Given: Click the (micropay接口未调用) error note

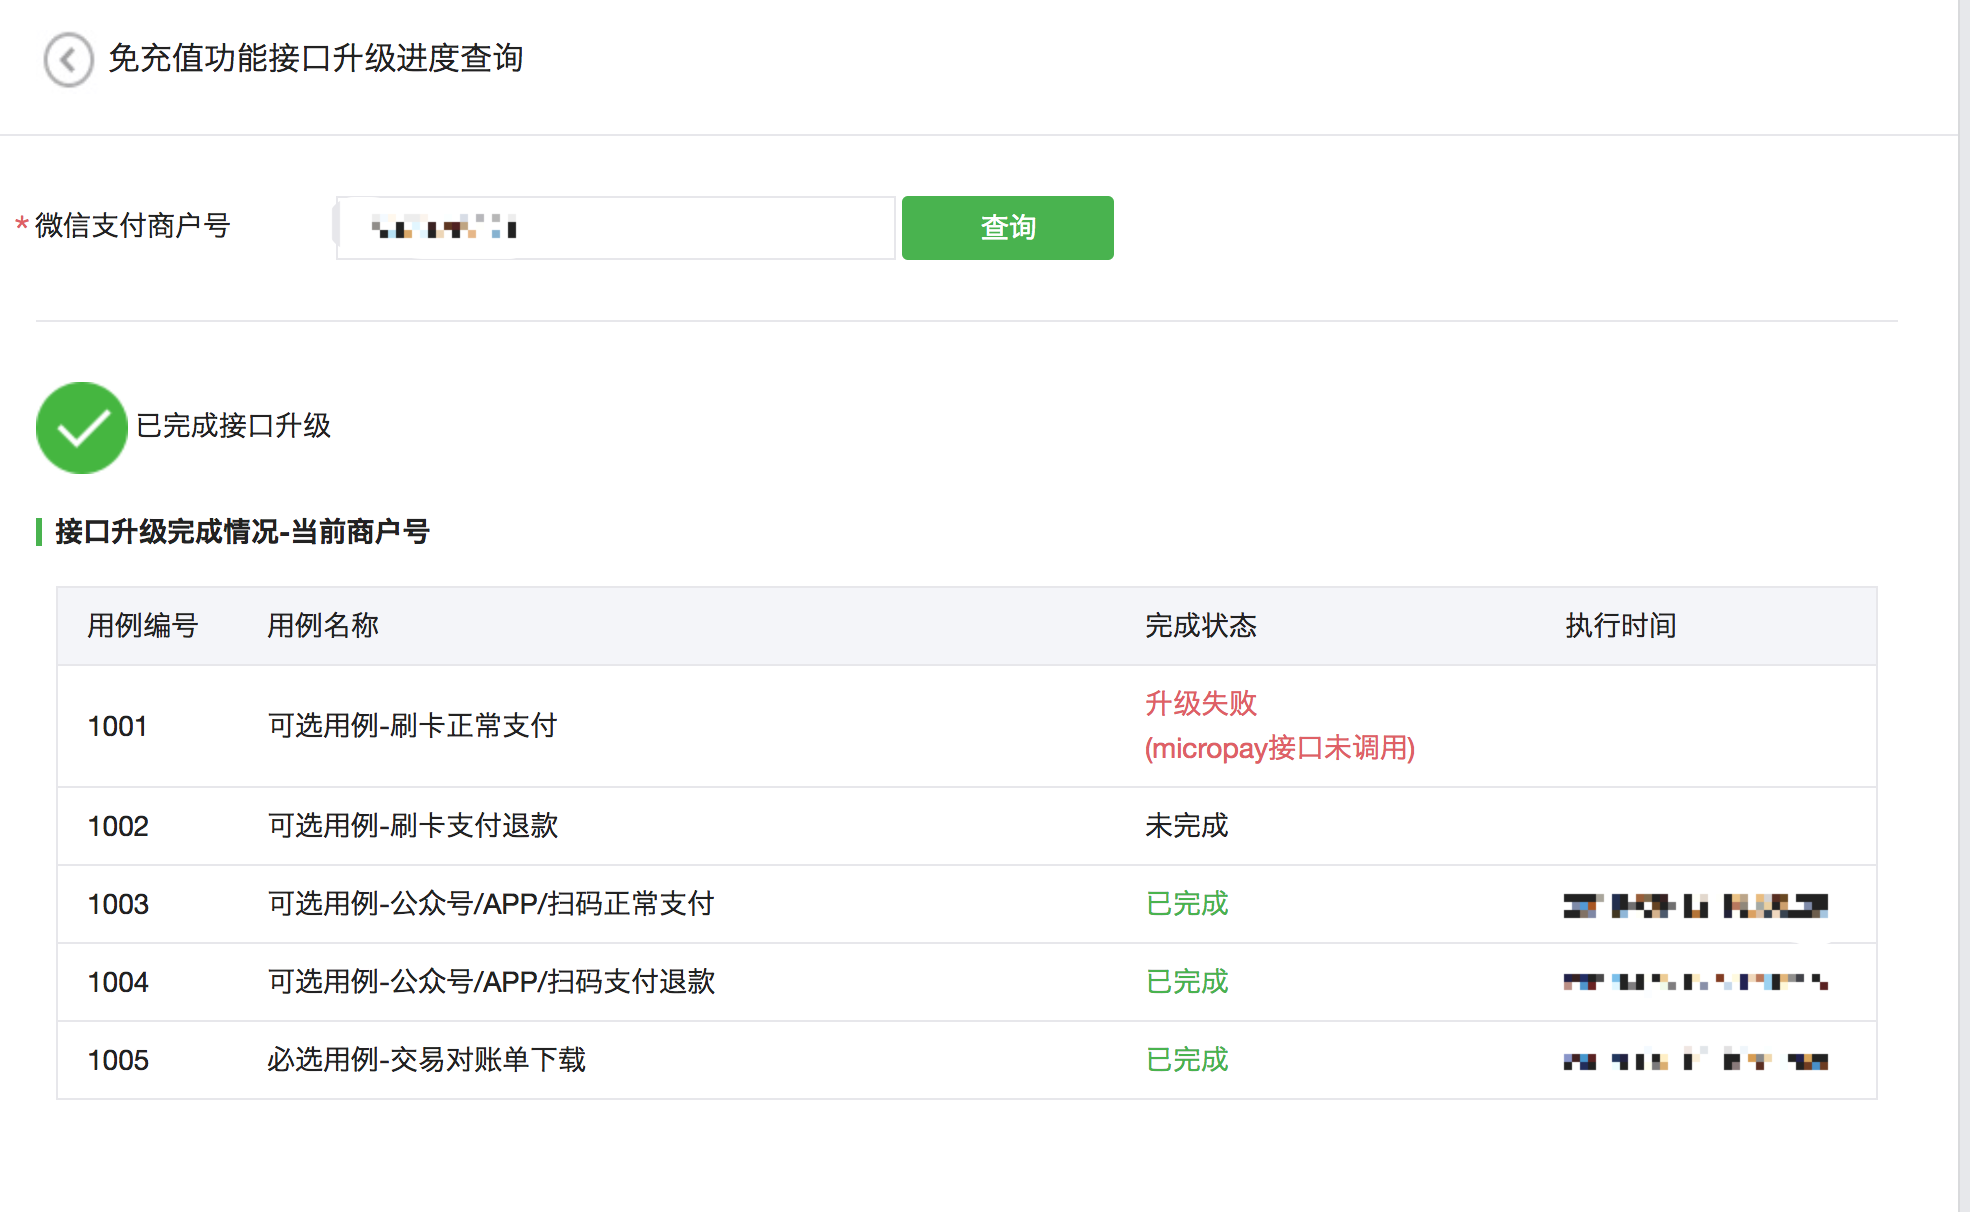Looking at the screenshot, I should coord(1280,748).
